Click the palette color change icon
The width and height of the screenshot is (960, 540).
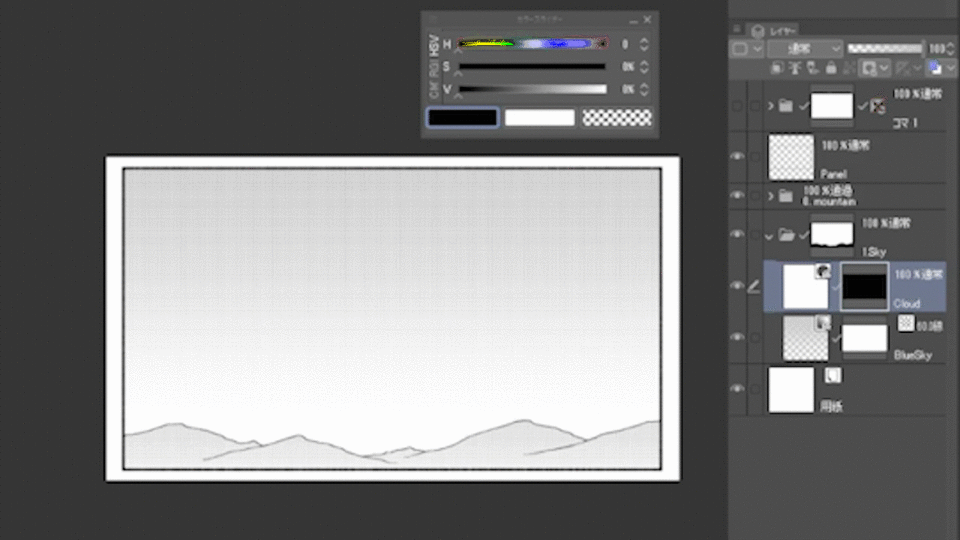tap(740, 48)
